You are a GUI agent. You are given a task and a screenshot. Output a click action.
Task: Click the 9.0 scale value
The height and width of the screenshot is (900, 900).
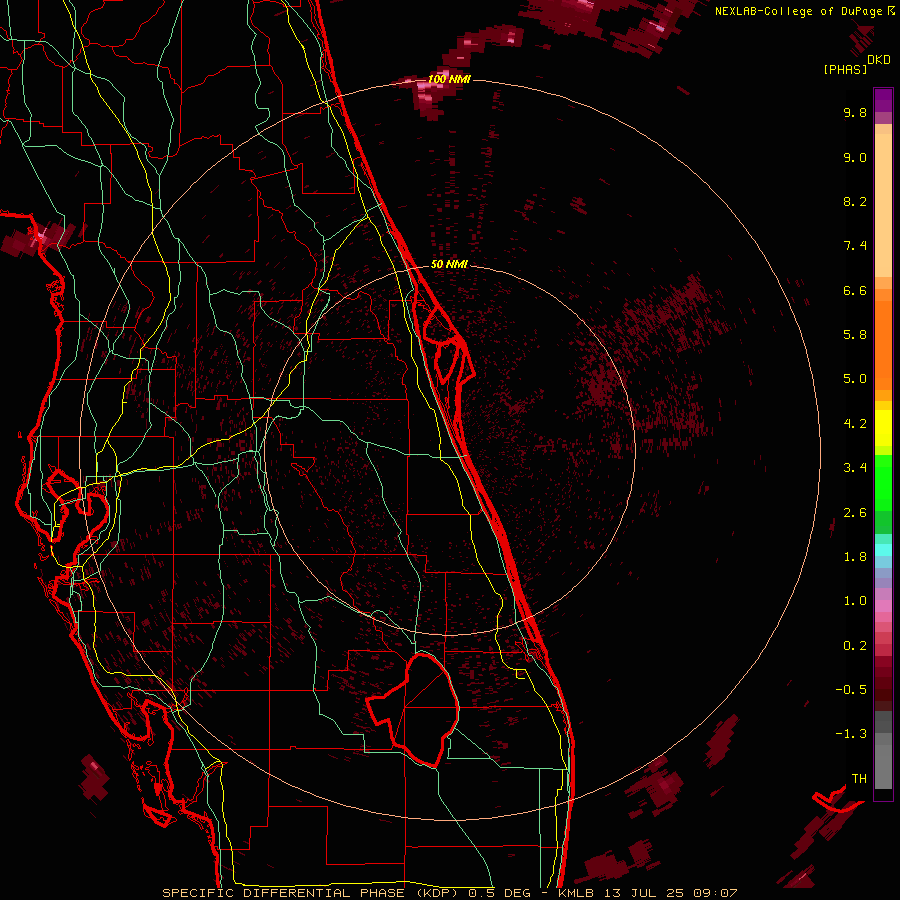point(855,157)
